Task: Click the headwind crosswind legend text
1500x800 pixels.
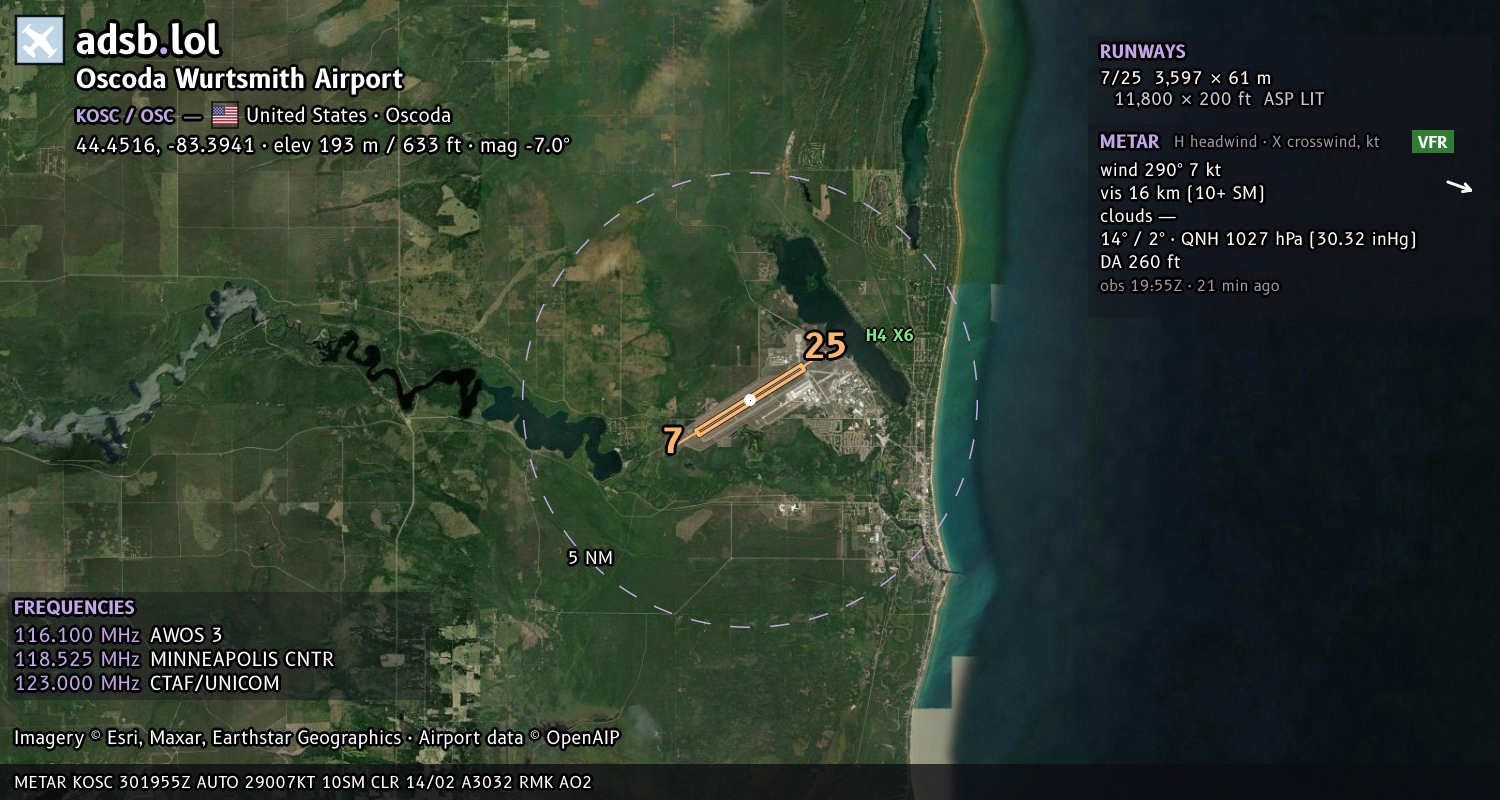Action: [1277, 142]
